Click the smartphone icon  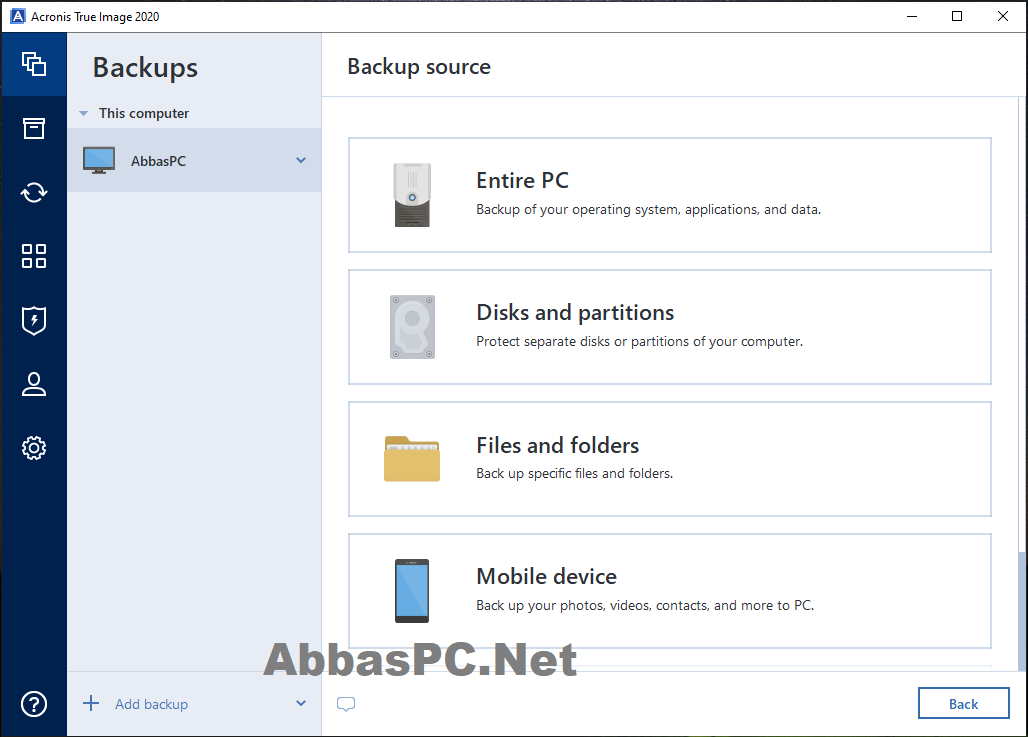click(412, 591)
